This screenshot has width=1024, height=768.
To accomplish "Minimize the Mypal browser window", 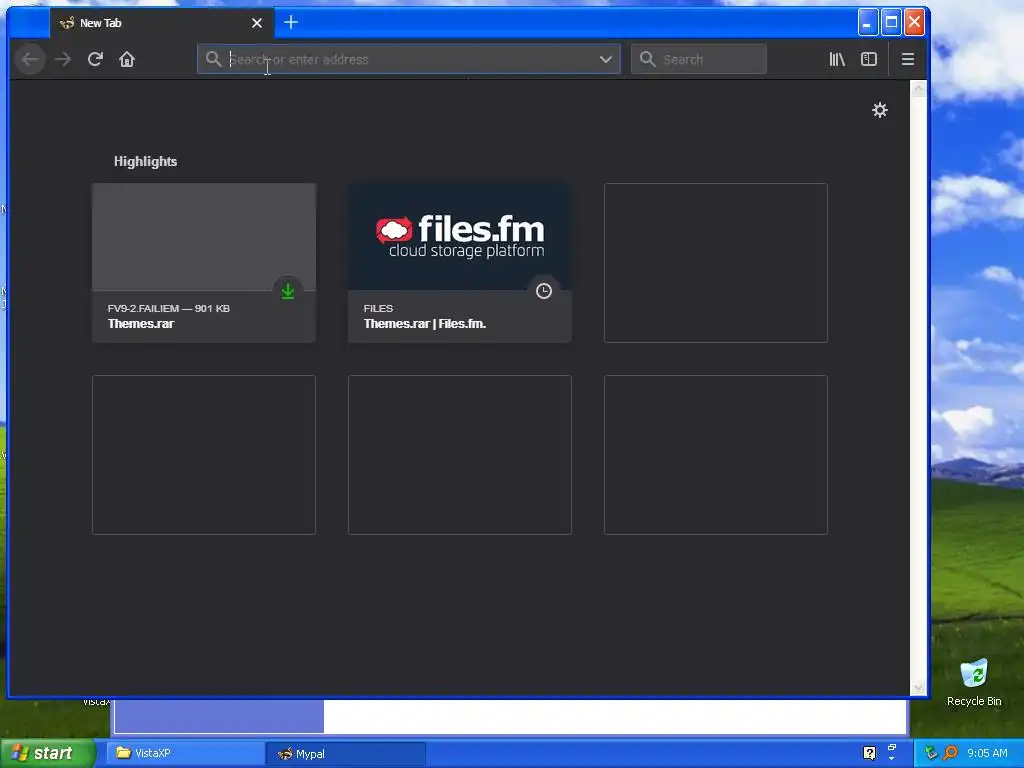I will tap(867, 22).
